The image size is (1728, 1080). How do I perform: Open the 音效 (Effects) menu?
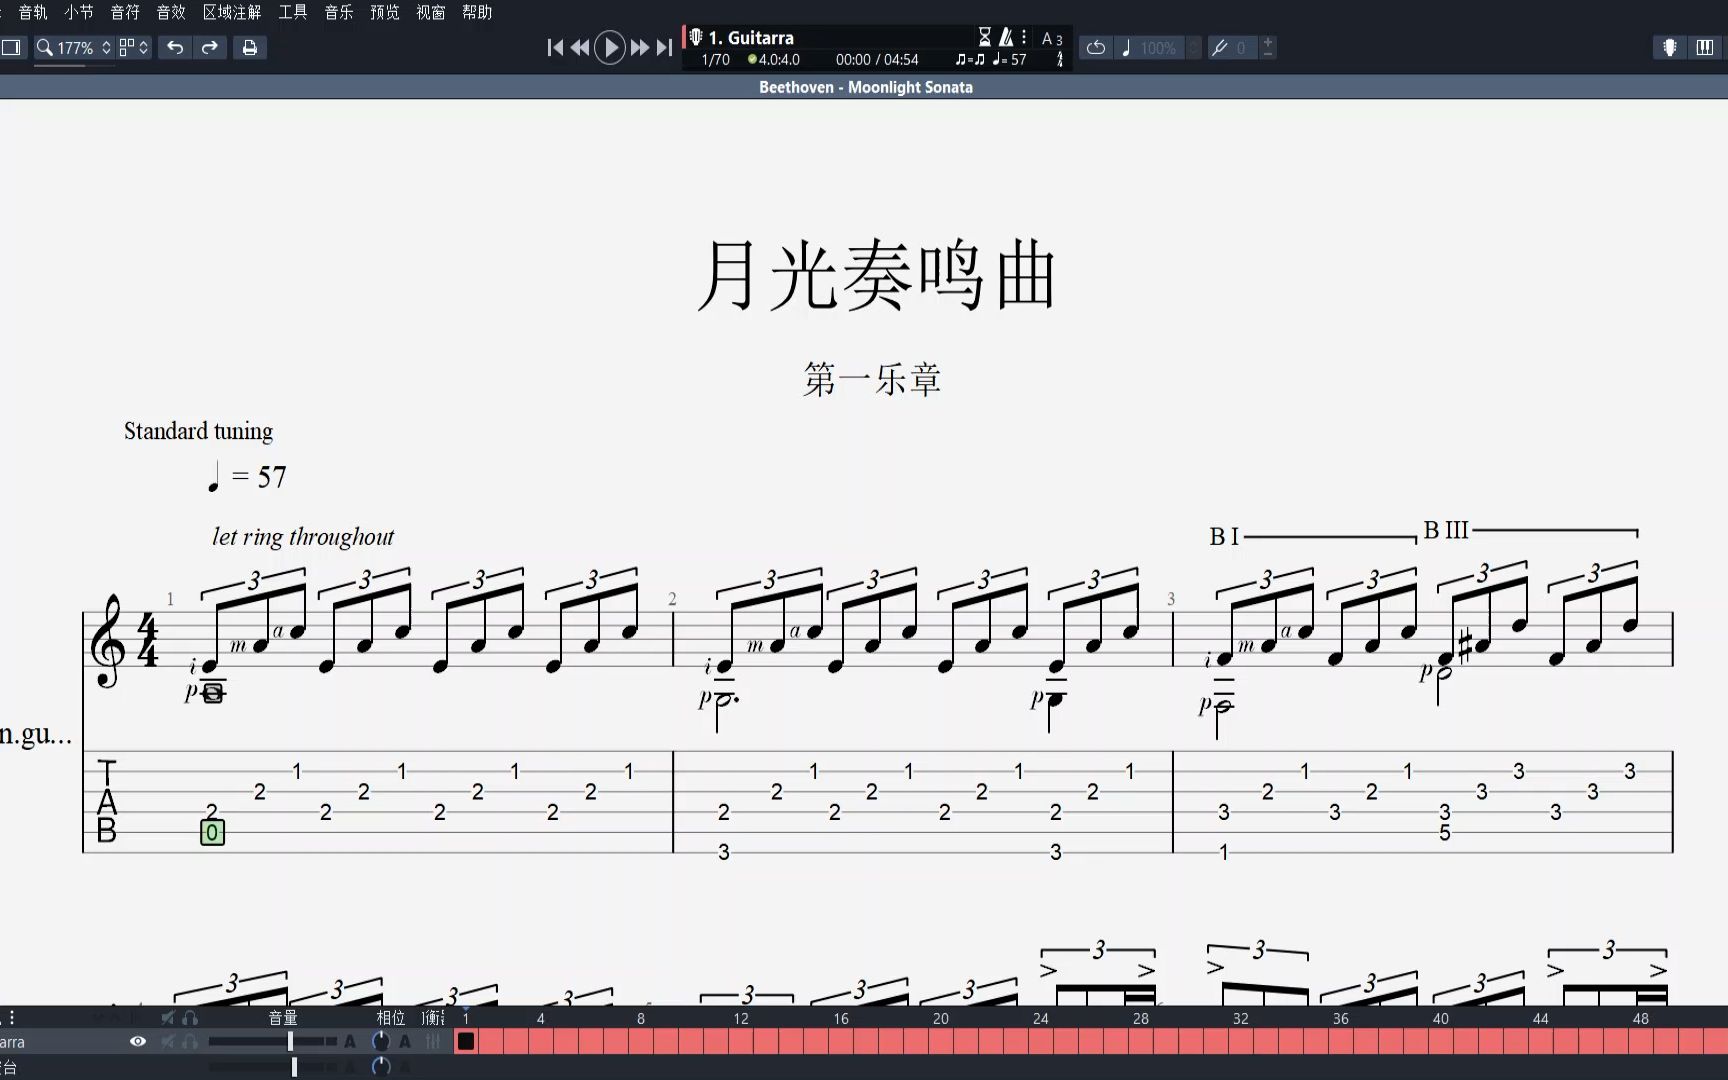pos(171,12)
